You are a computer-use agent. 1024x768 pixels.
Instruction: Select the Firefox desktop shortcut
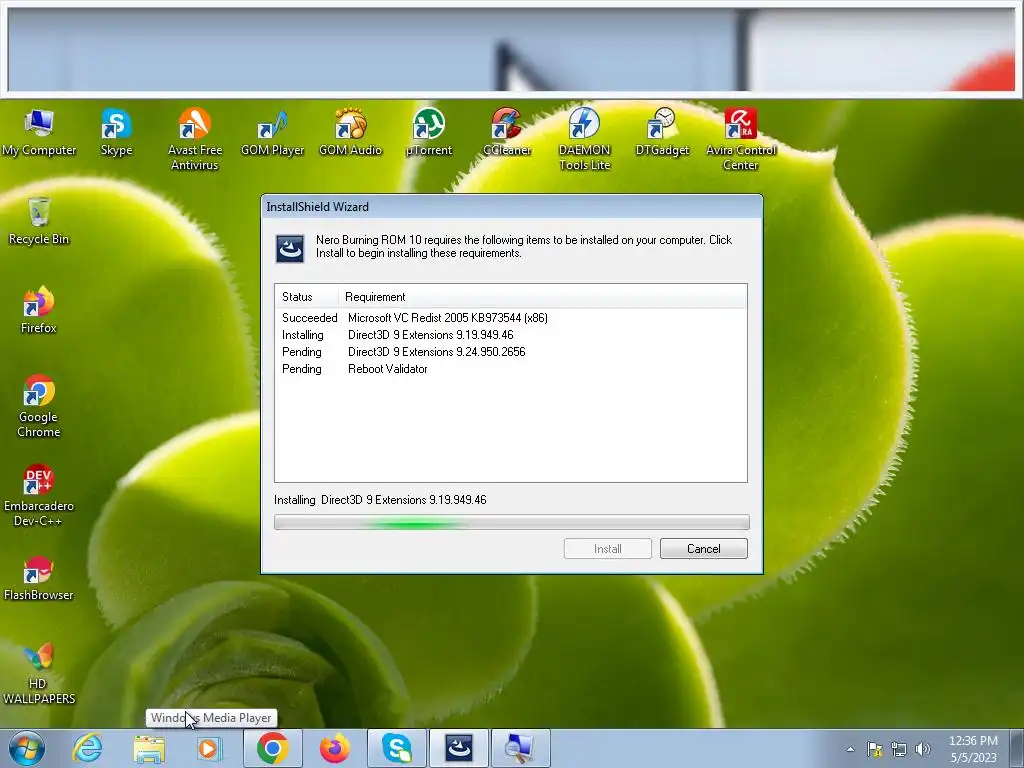(39, 311)
